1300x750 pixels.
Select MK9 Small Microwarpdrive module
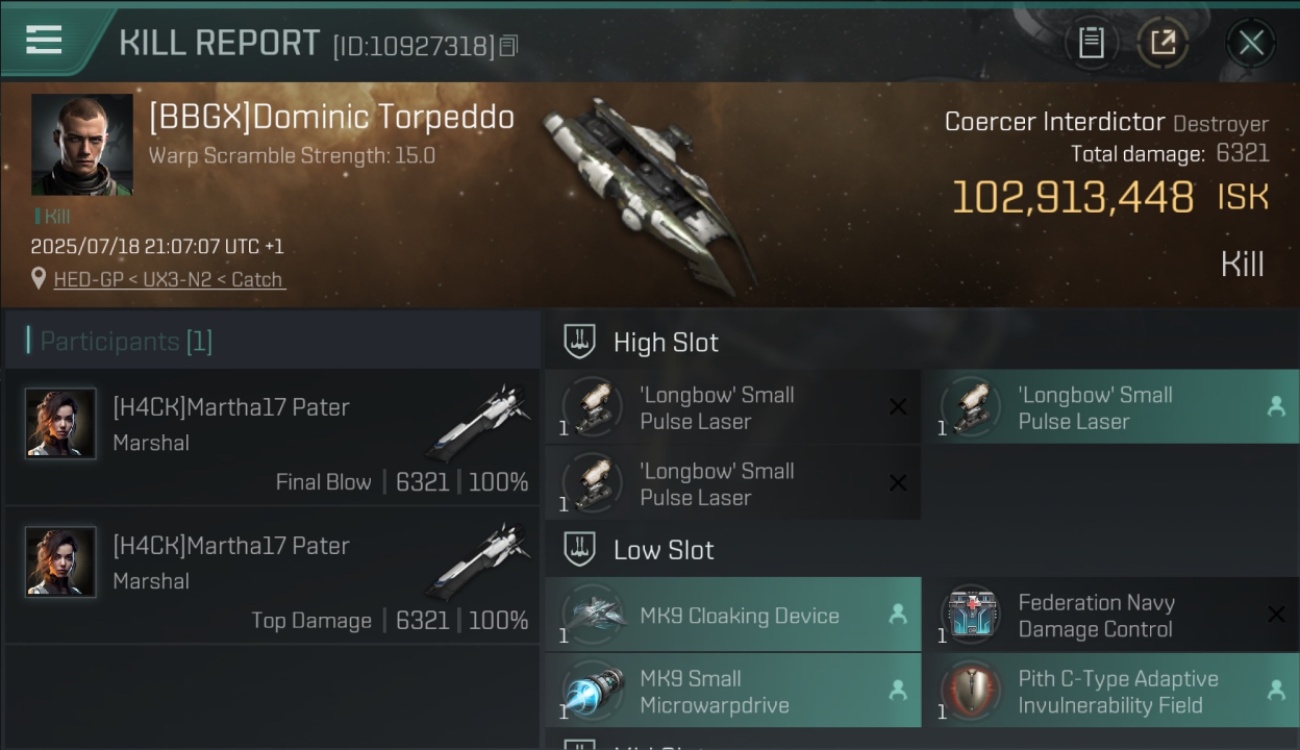click(x=733, y=691)
